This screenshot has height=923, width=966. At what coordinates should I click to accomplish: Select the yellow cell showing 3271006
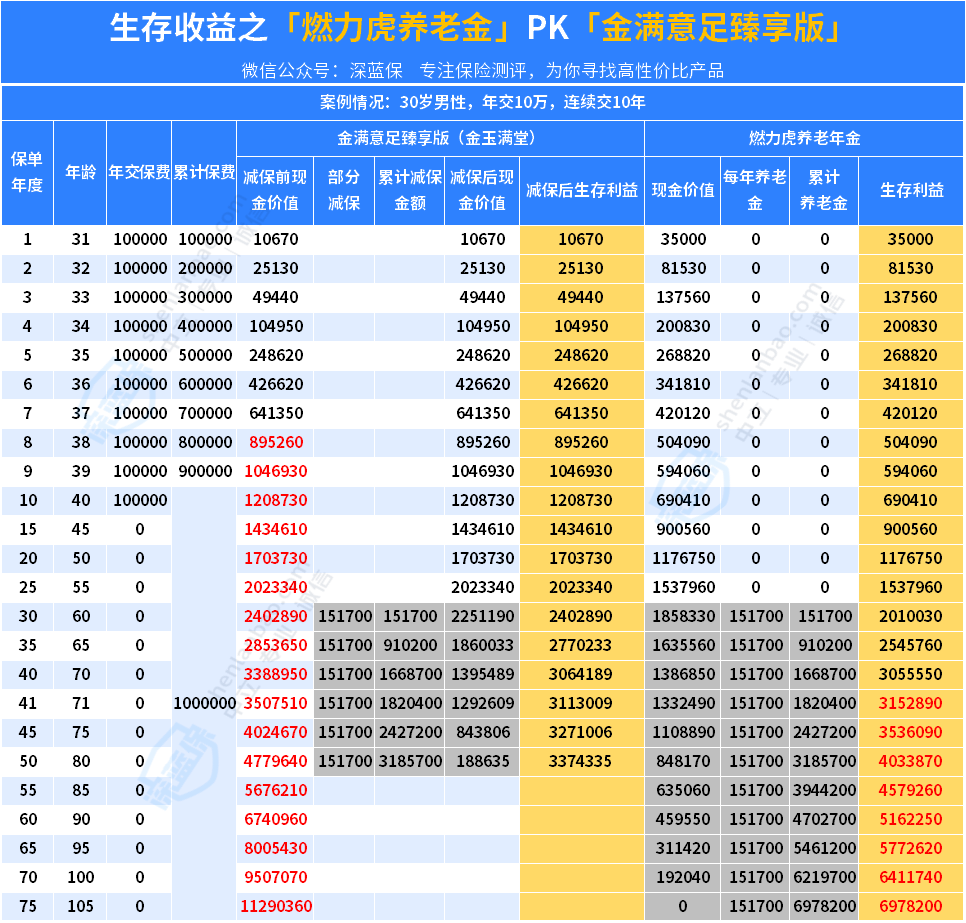(x=580, y=732)
